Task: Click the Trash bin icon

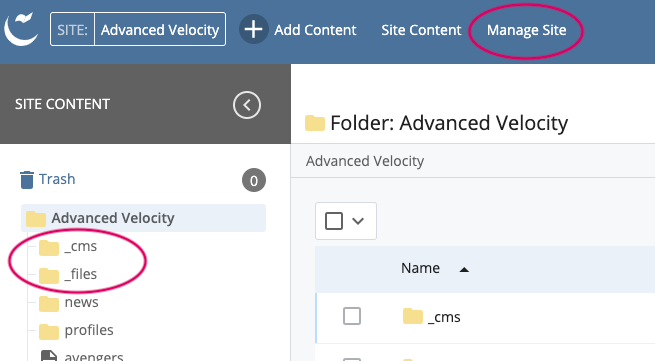Action: pyautogui.click(x=27, y=180)
